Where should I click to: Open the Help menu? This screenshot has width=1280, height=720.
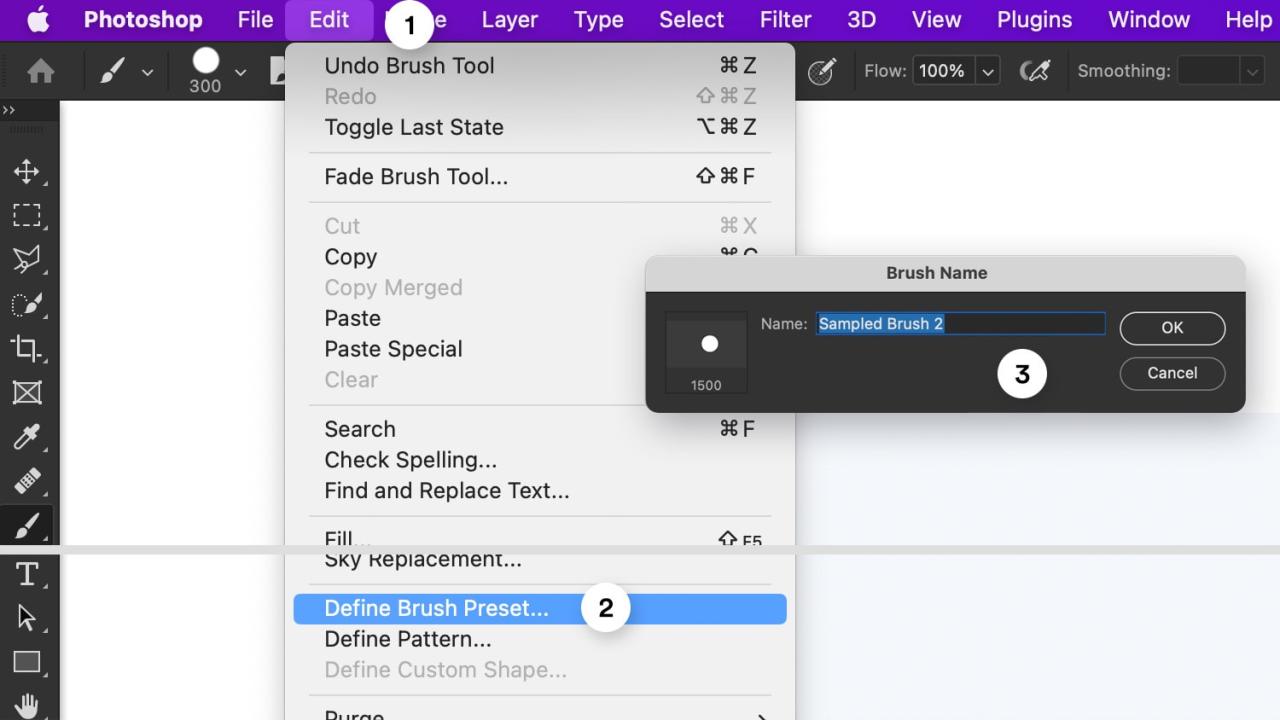tap(1248, 19)
